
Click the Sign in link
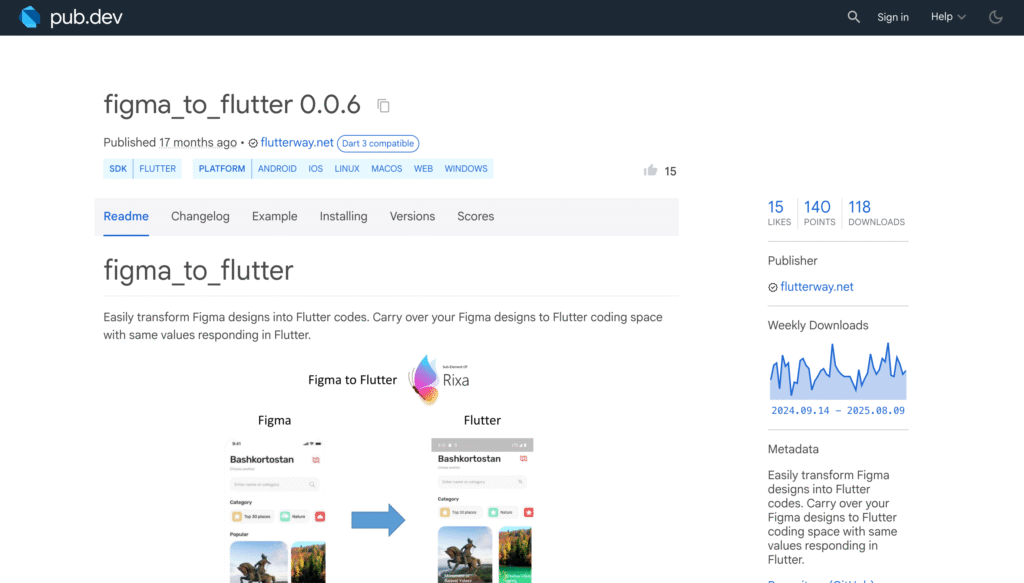892,16
